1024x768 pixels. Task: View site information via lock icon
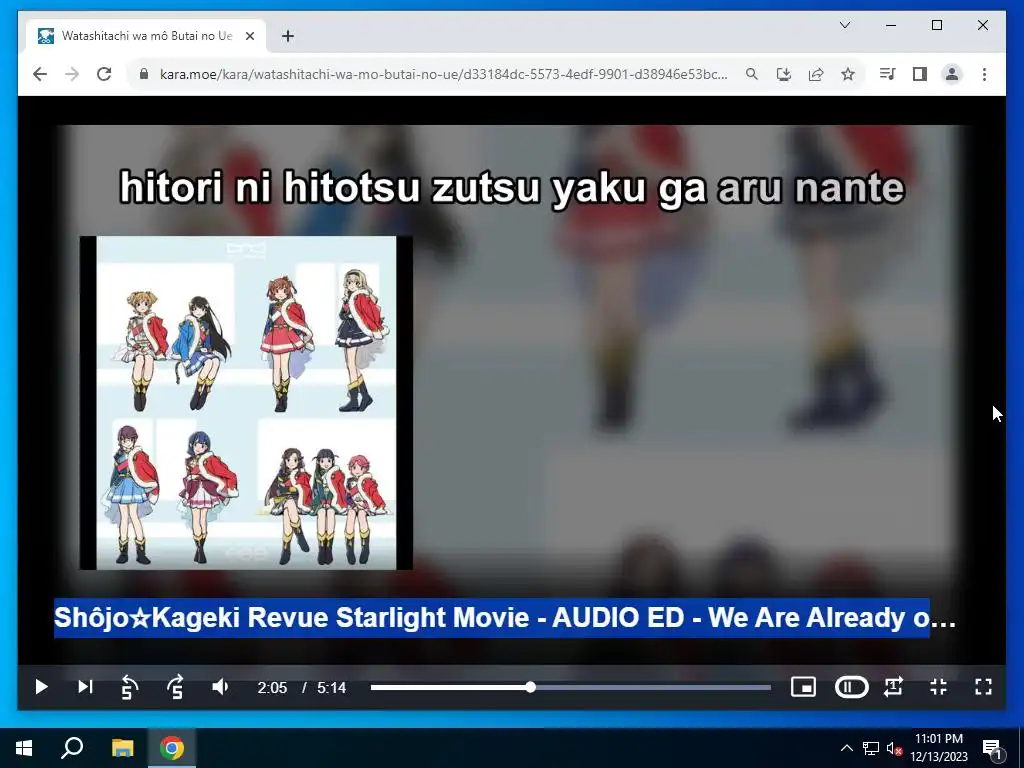click(144, 74)
